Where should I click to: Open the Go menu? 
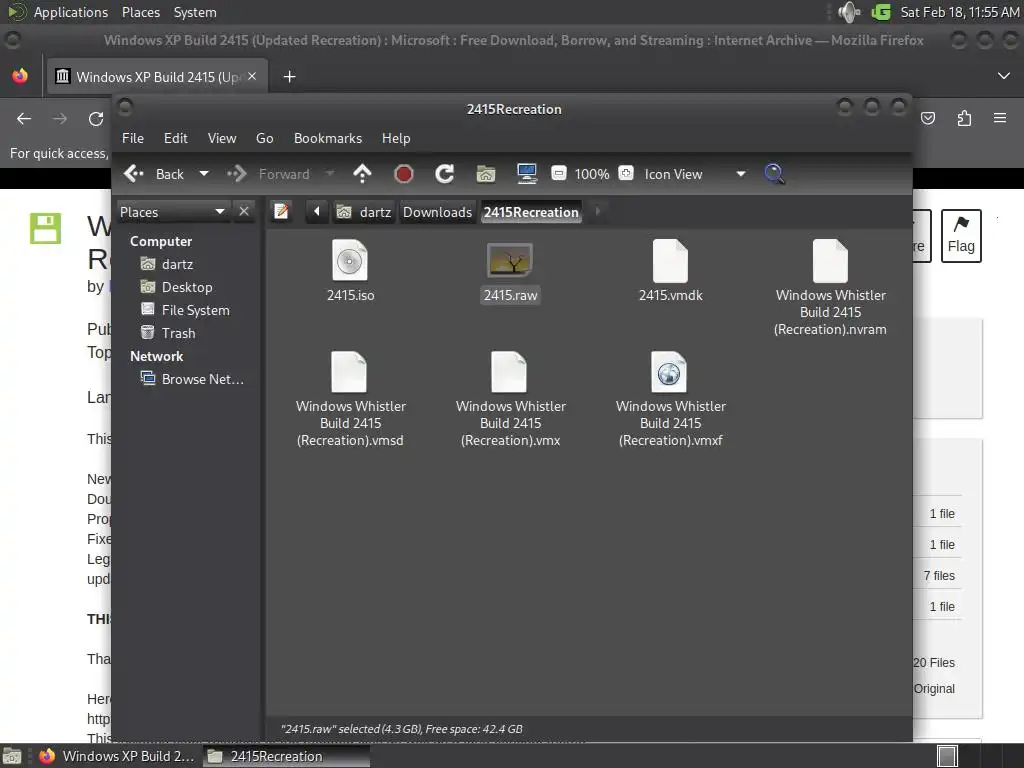coord(264,138)
